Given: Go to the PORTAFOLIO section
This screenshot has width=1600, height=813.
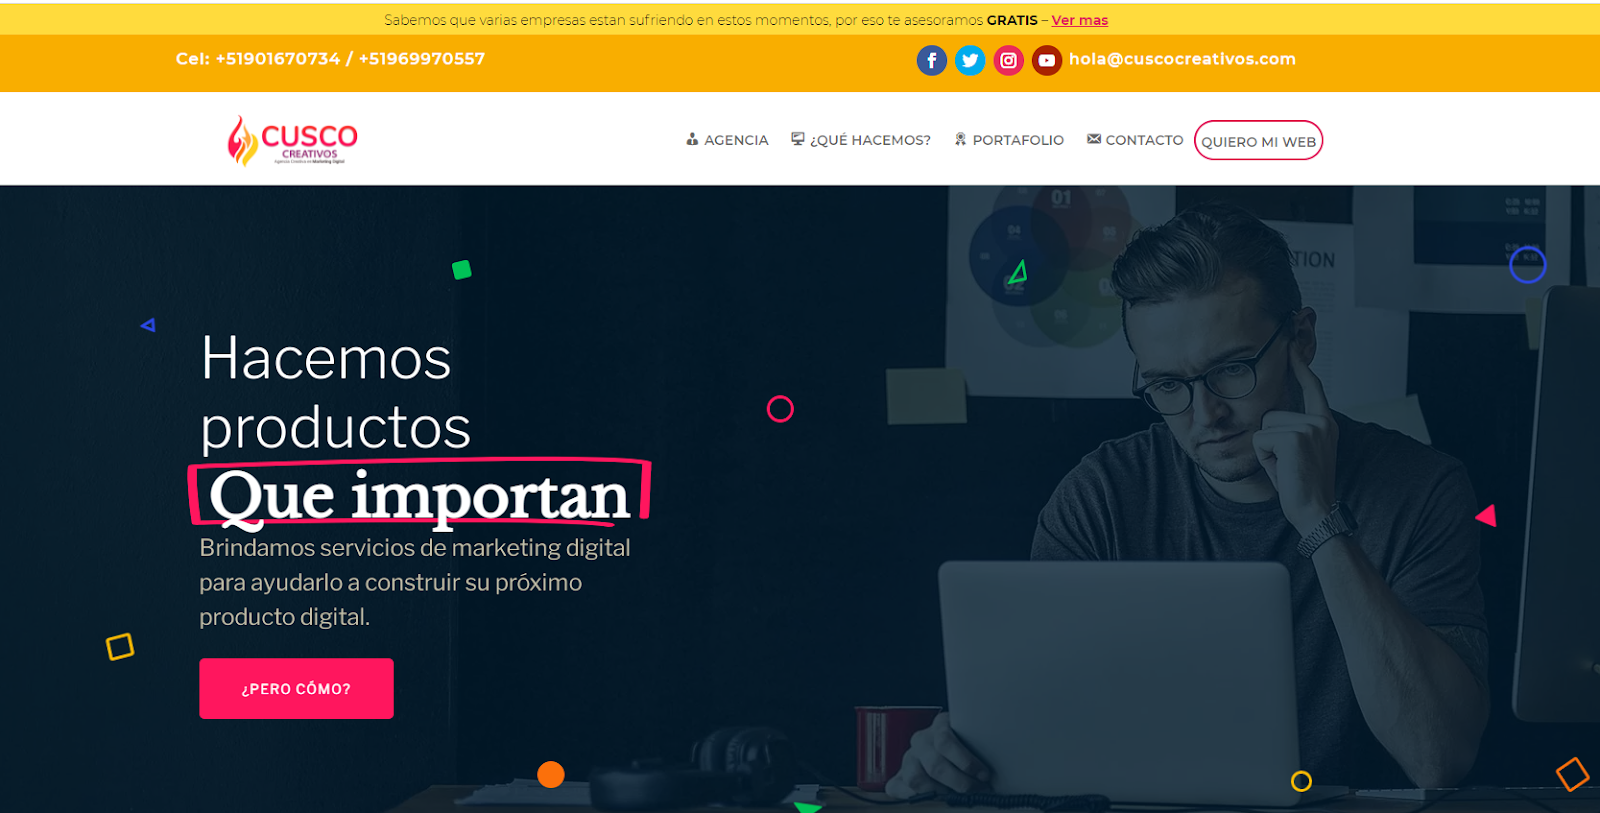Looking at the screenshot, I should pyautogui.click(x=1018, y=140).
